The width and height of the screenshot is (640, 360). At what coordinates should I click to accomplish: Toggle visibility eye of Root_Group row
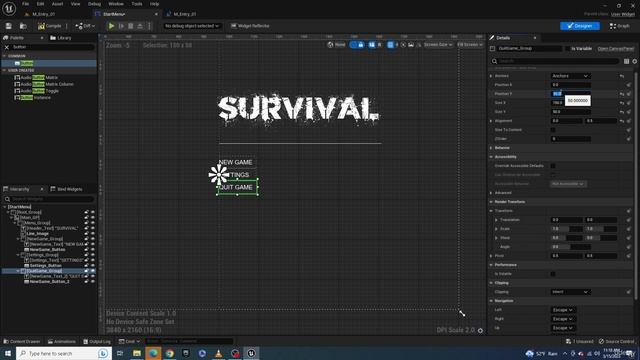(93, 212)
